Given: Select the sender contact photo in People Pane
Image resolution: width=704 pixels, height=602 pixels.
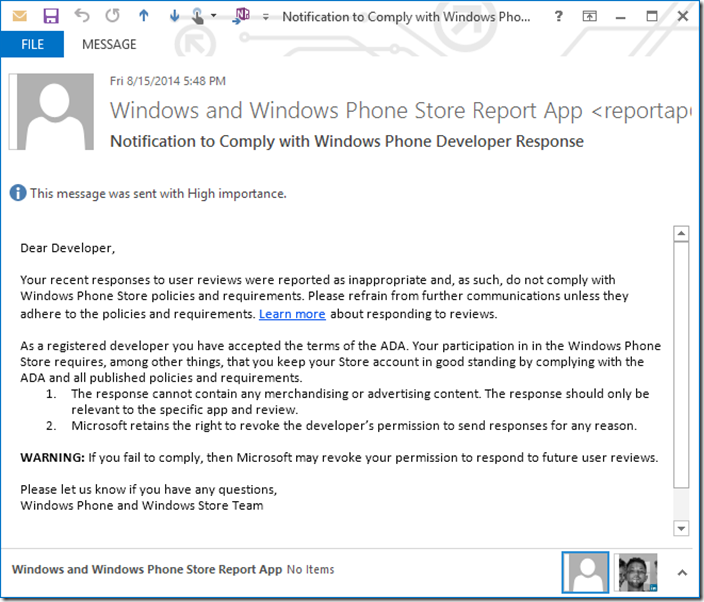Looking at the screenshot, I should click(x=585, y=572).
